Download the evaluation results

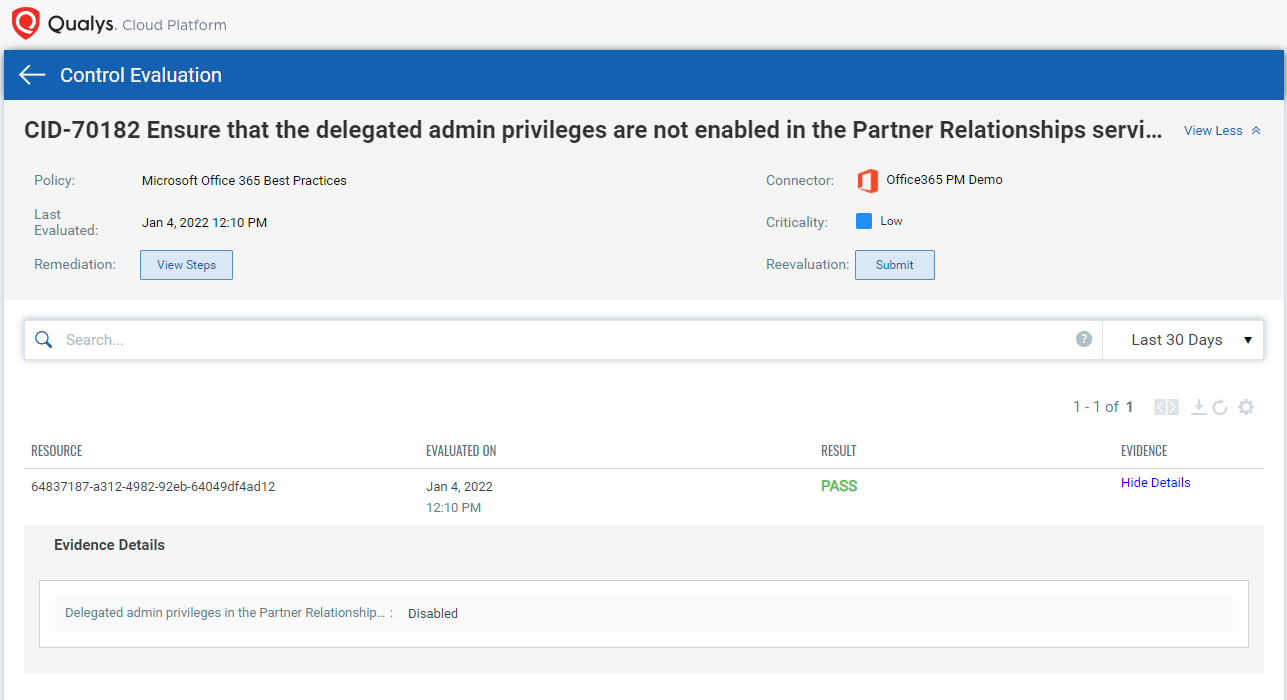coord(1199,407)
